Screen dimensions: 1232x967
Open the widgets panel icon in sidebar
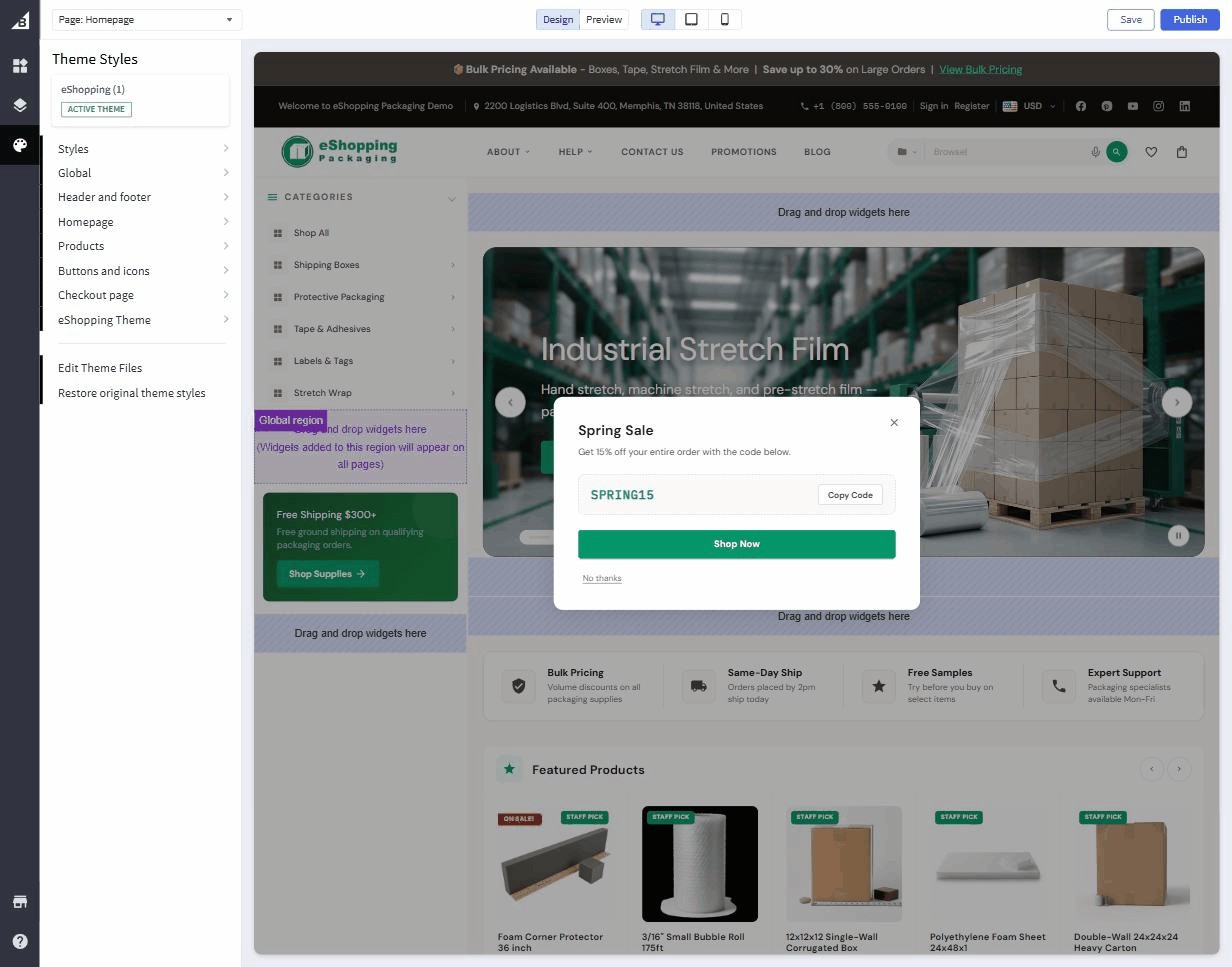[x=19, y=66]
